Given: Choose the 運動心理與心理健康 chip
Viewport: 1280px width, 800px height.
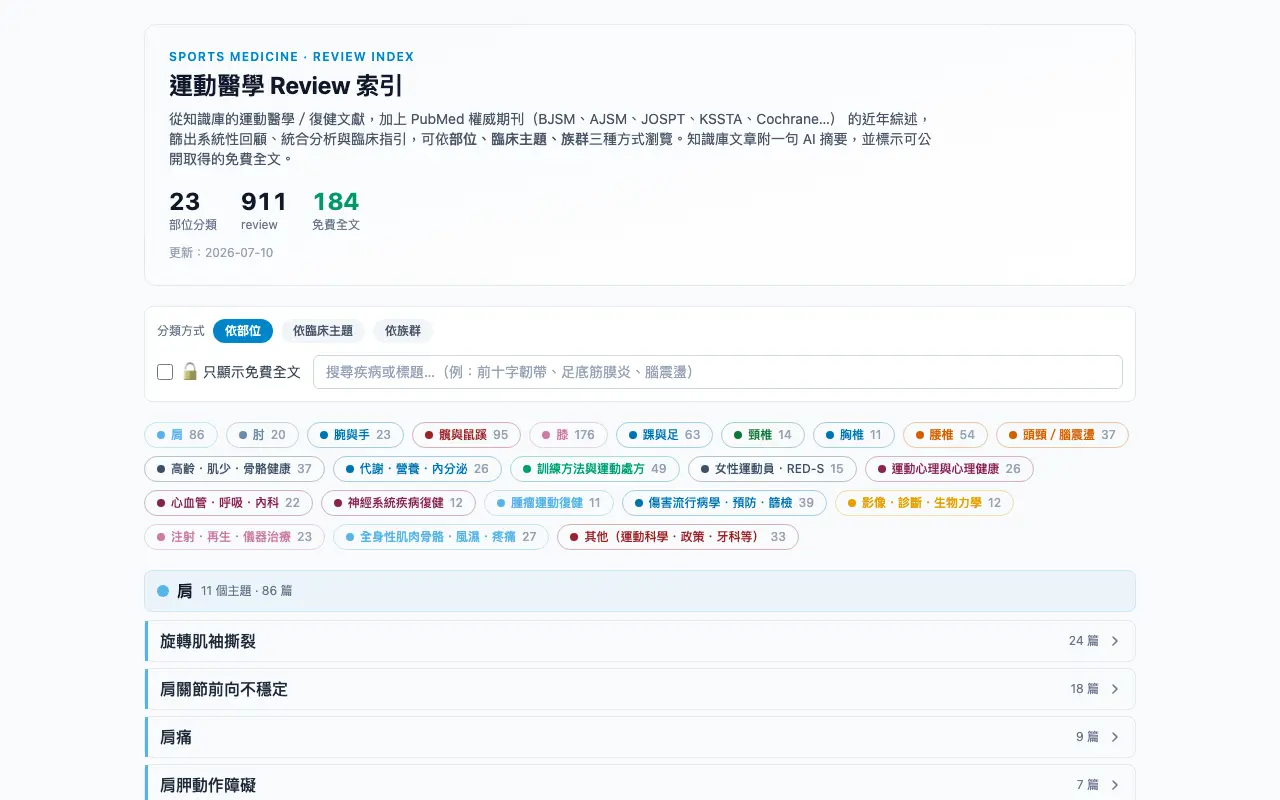Looking at the screenshot, I should coord(949,469).
